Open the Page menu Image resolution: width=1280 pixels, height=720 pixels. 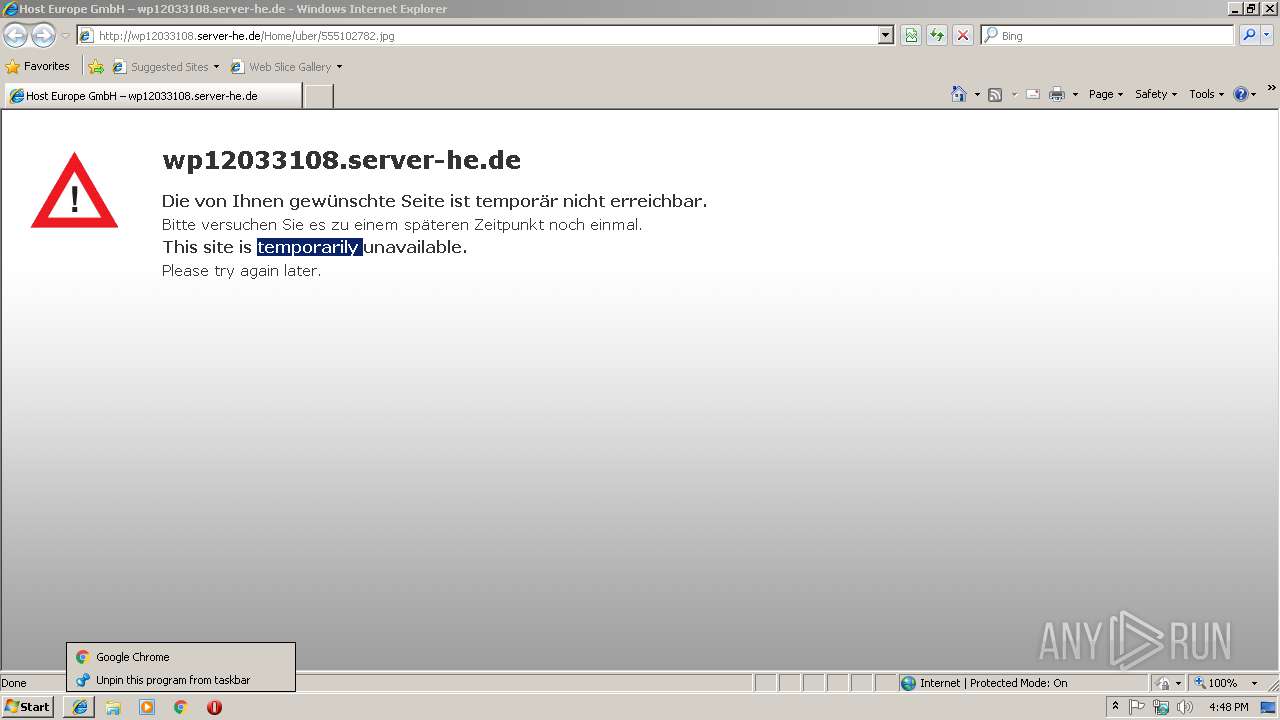click(1106, 94)
